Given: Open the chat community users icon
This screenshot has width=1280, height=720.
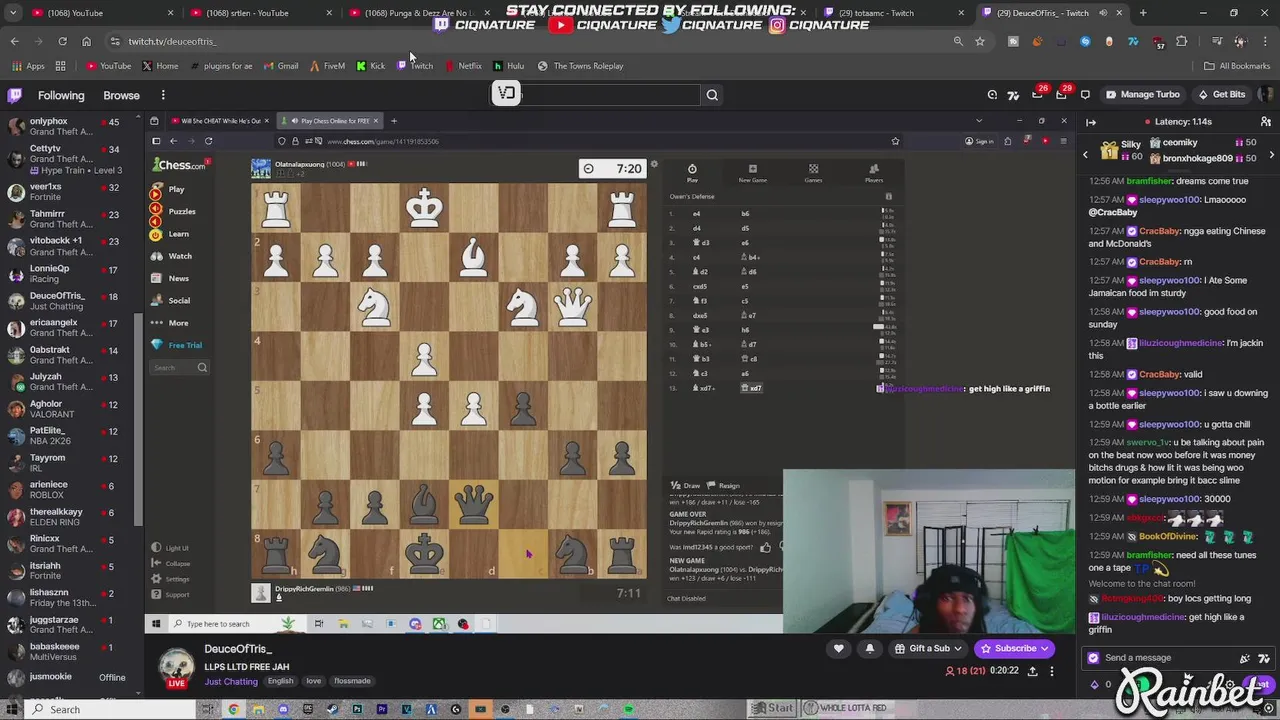Looking at the screenshot, I should click(1266, 122).
